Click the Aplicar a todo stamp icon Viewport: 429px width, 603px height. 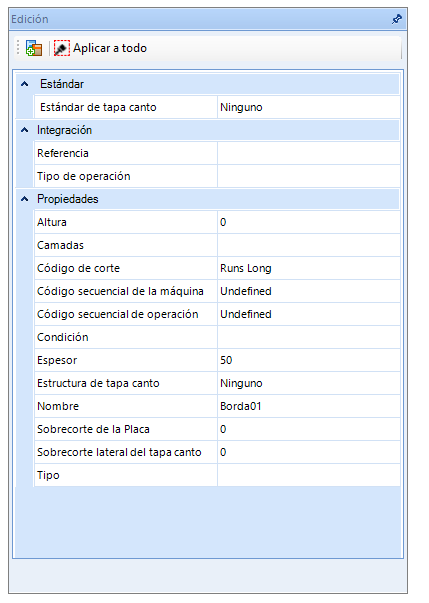point(62,48)
